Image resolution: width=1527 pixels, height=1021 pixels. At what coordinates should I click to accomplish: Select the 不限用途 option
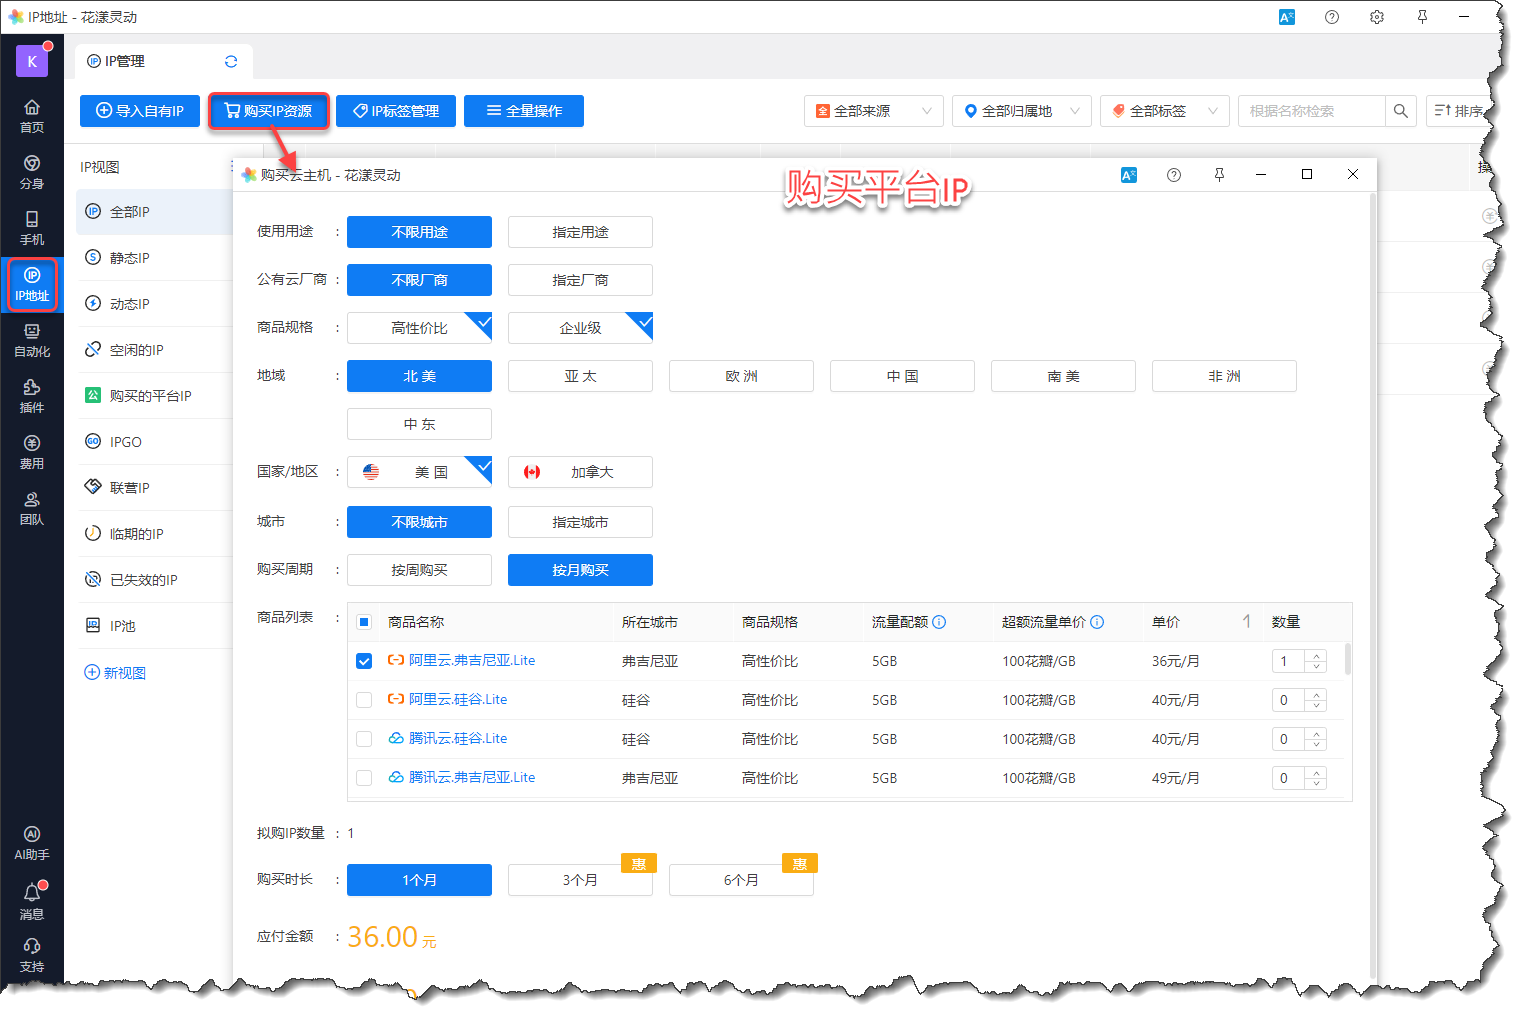(x=419, y=232)
